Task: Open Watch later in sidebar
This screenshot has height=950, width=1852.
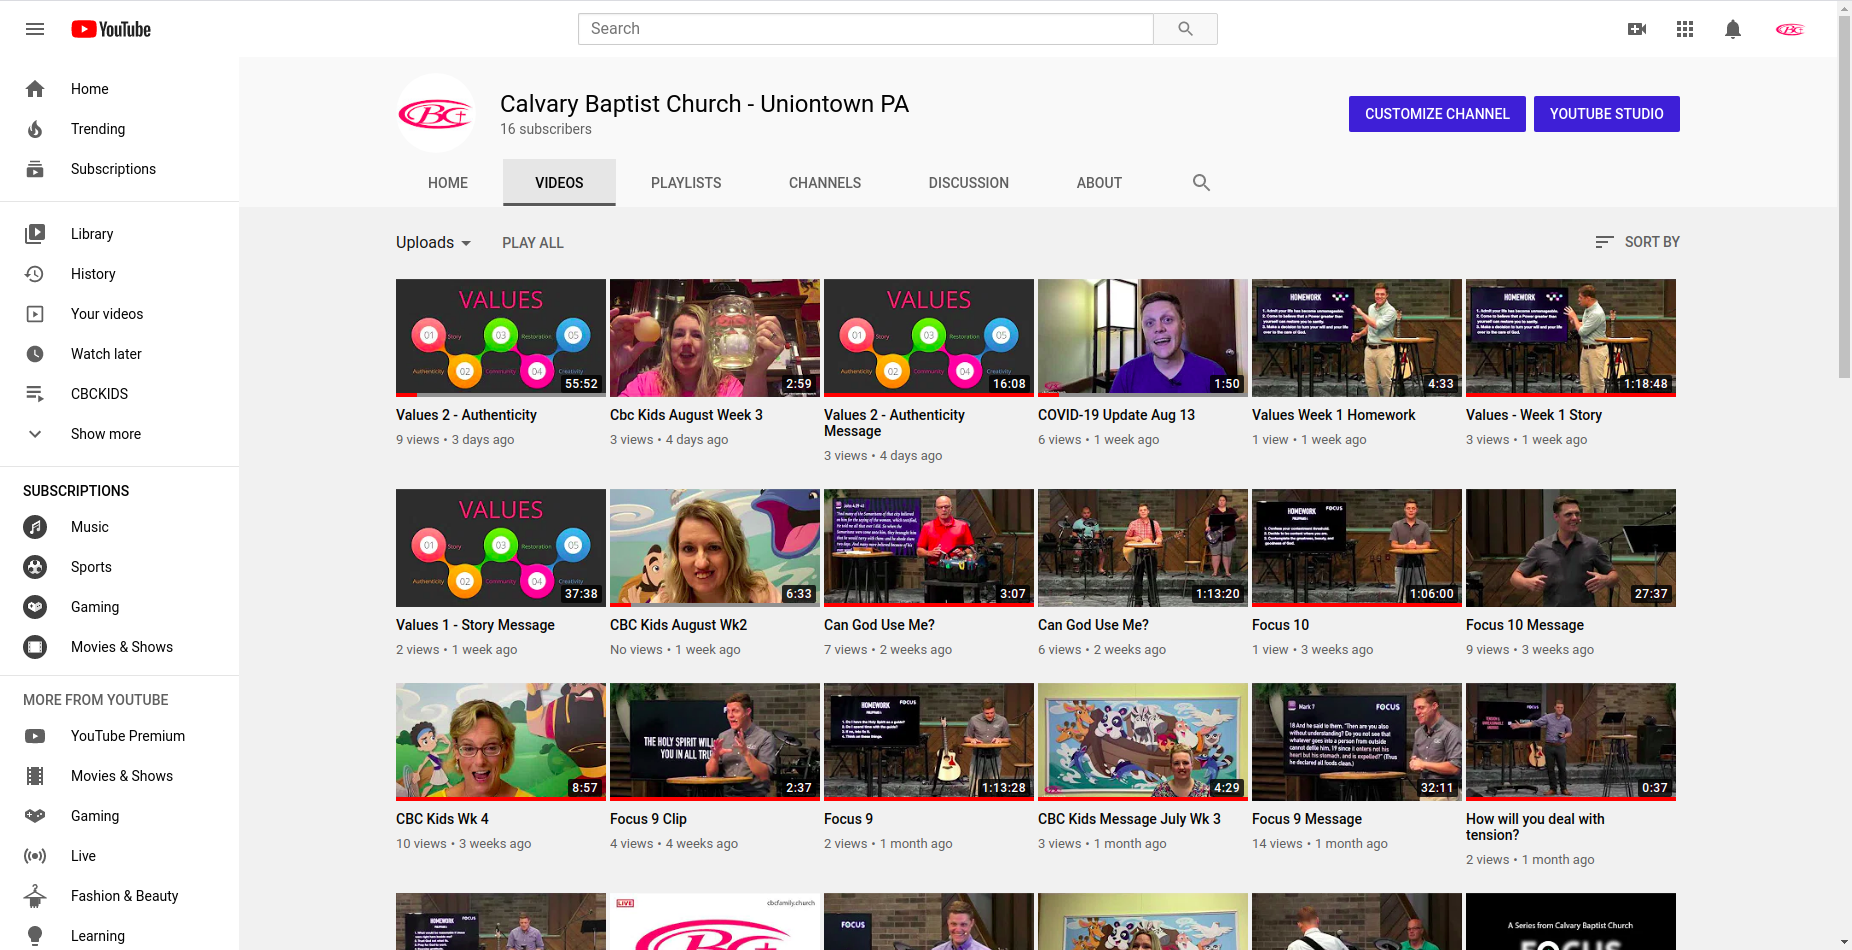Action: tap(120, 354)
